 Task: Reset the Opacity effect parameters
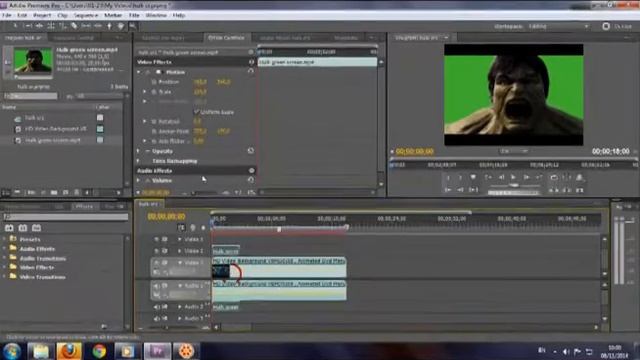(x=251, y=151)
